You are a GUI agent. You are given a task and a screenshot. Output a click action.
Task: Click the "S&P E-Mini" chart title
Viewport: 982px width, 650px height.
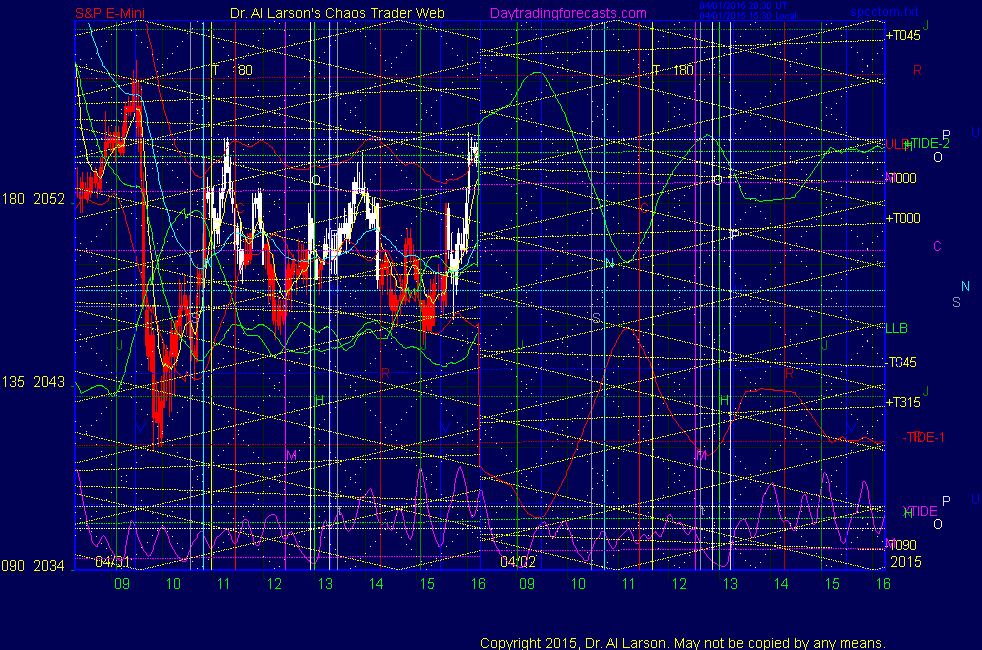pyautogui.click(x=110, y=13)
